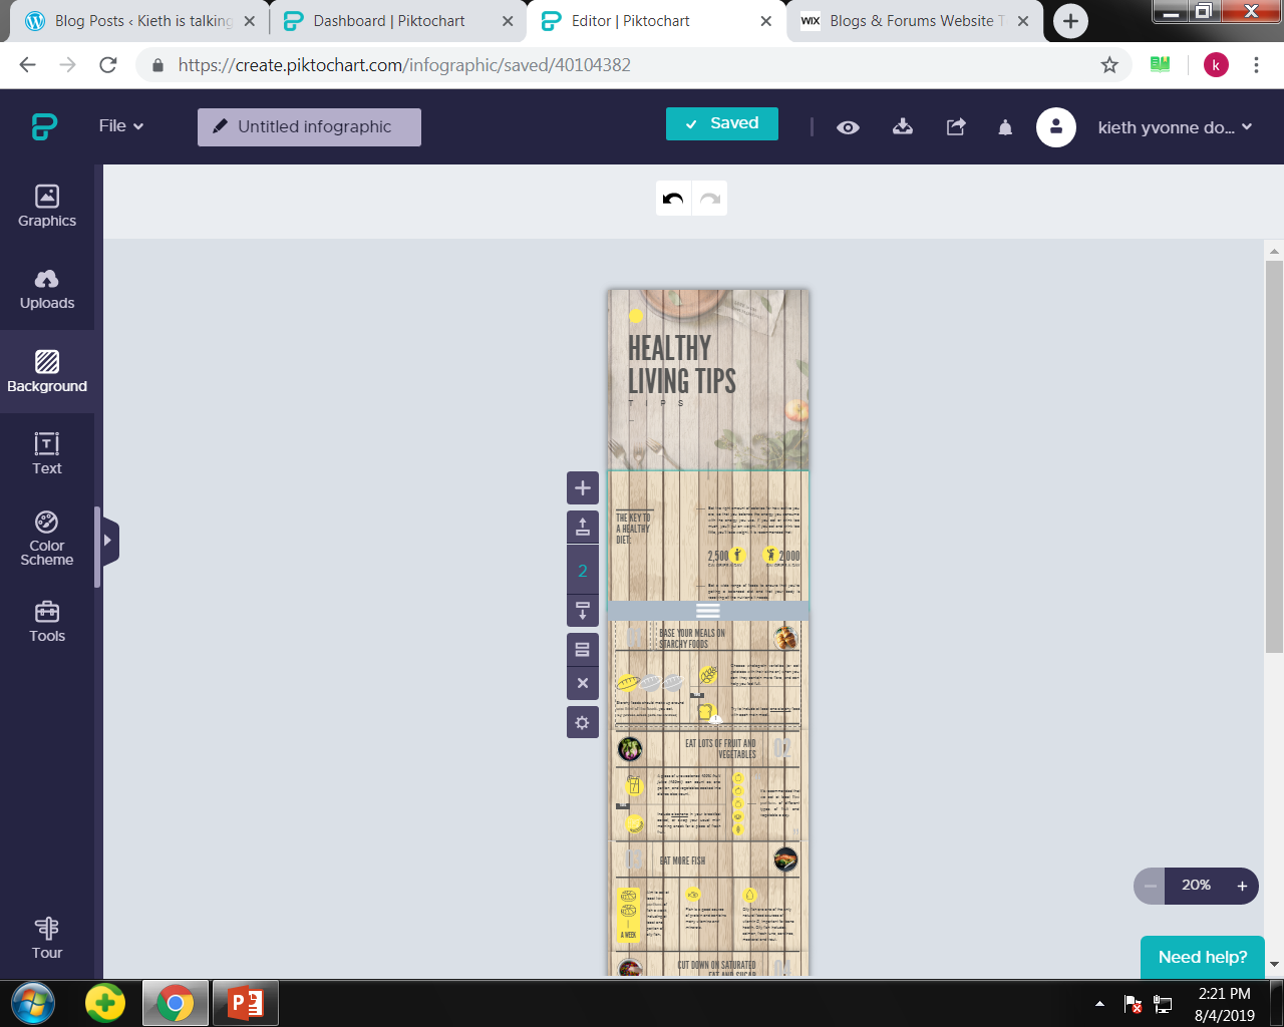
Task: Click the share icon in header
Action: point(956,127)
